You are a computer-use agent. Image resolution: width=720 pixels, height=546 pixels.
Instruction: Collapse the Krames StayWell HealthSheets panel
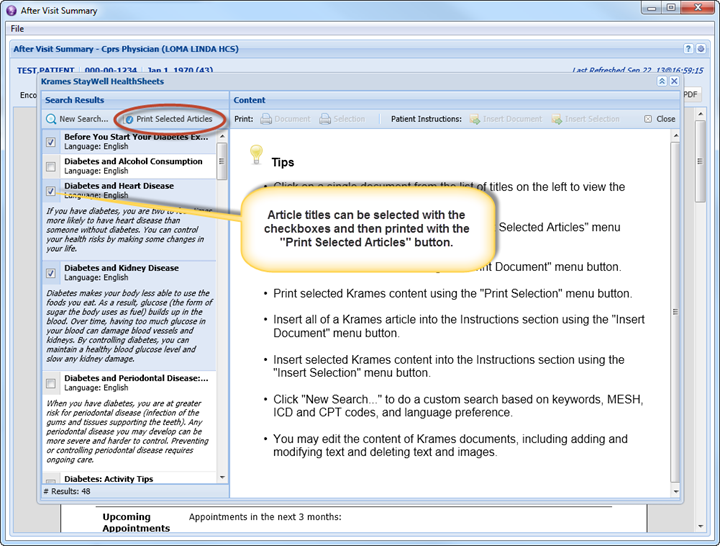coord(662,81)
